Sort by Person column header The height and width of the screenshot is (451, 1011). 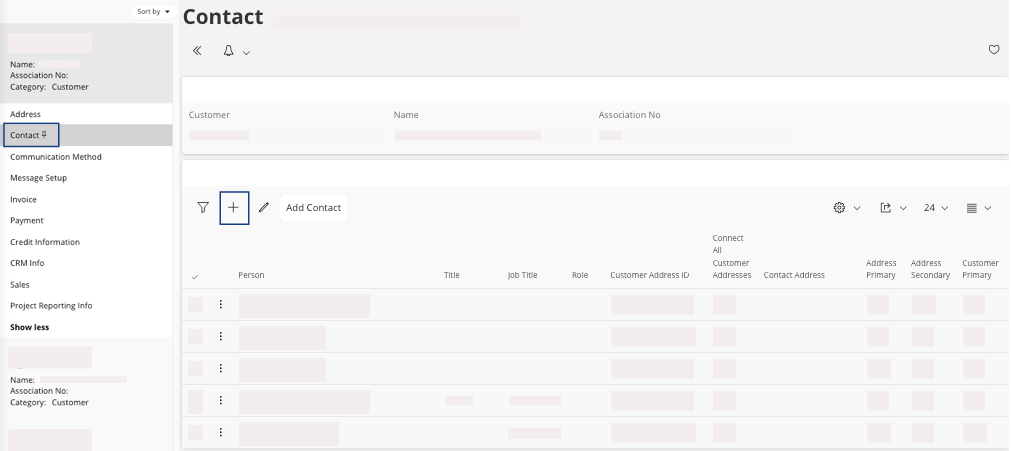click(251, 275)
